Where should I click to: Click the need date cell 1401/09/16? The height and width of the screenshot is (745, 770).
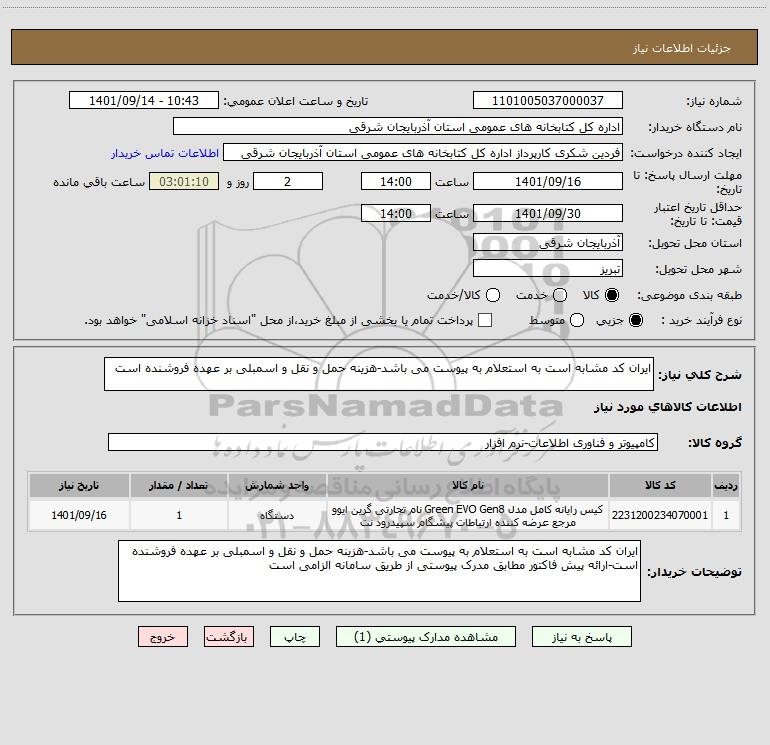click(x=79, y=515)
